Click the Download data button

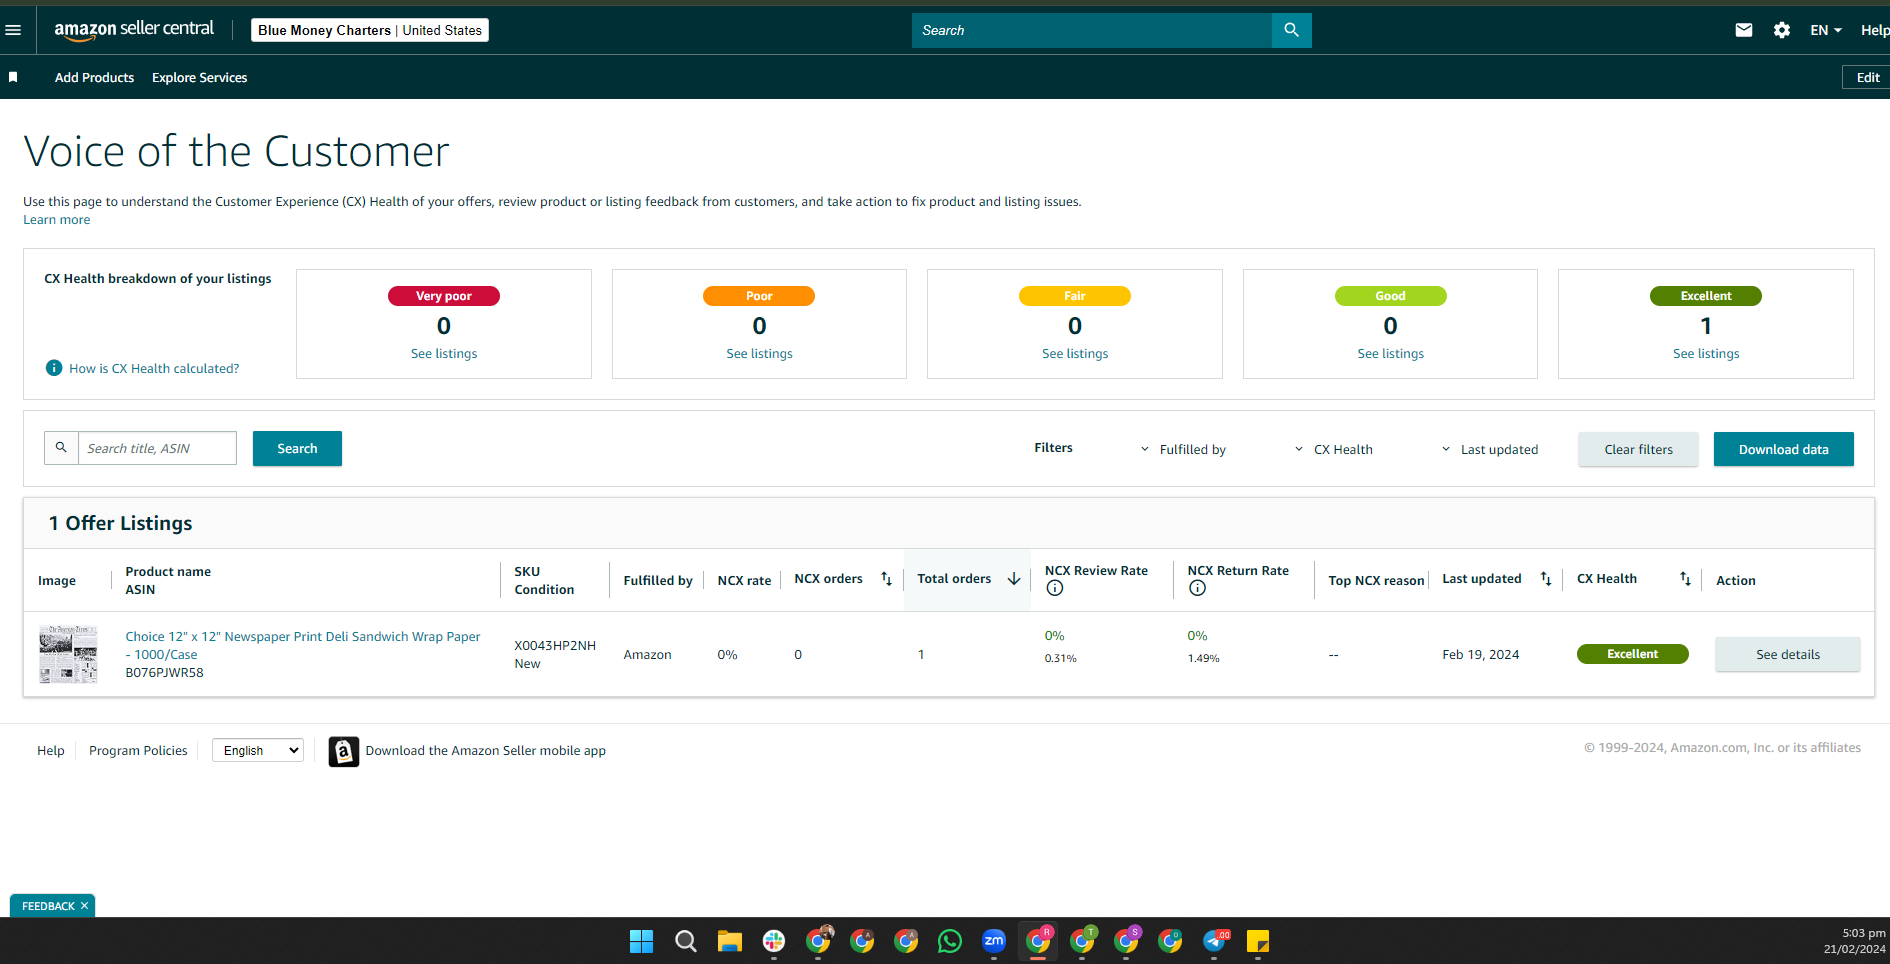click(x=1783, y=449)
